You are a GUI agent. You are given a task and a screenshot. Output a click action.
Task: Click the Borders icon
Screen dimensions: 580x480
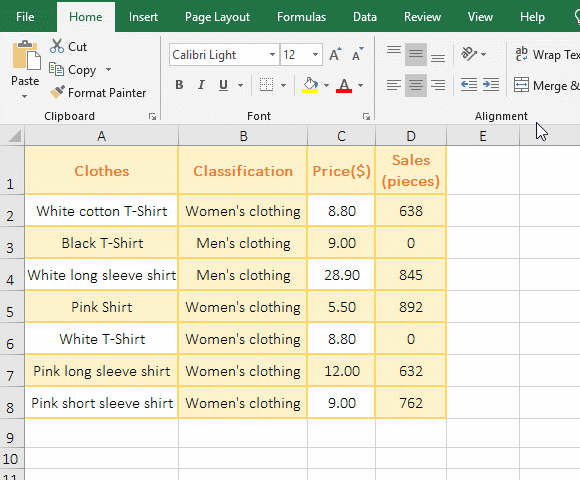[266, 85]
